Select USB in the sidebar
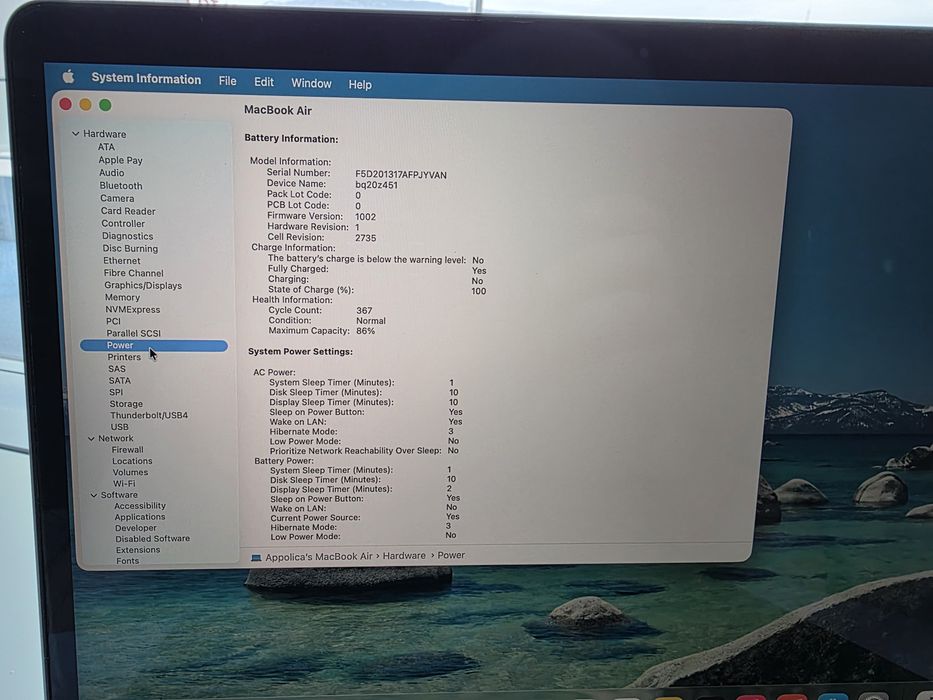 tap(119, 426)
